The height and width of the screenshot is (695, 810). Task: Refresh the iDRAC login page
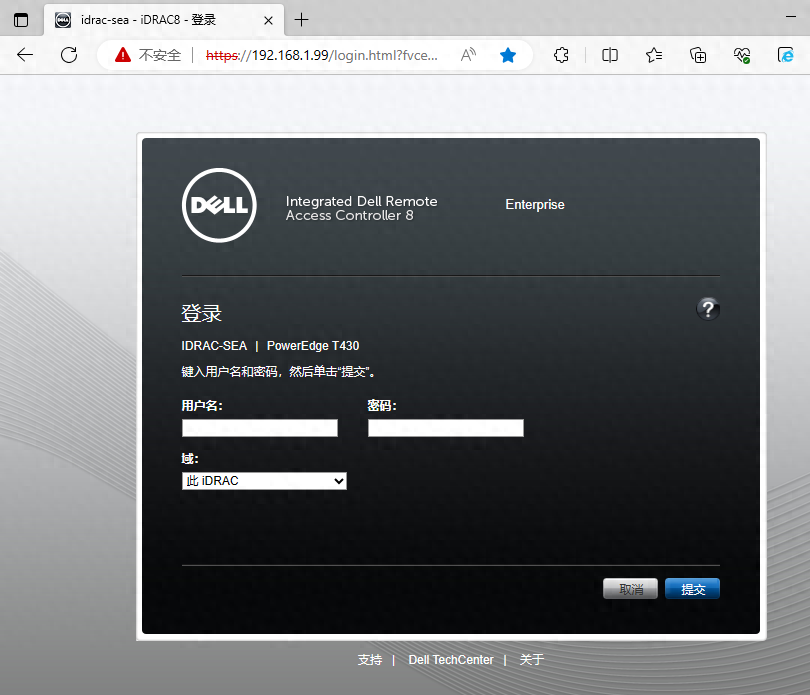(69, 56)
